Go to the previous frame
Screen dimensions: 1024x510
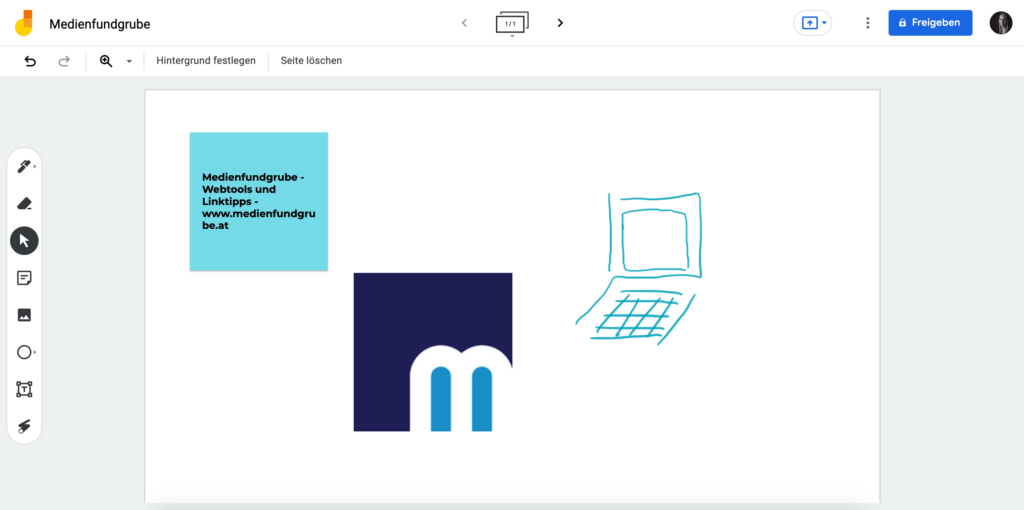click(464, 23)
